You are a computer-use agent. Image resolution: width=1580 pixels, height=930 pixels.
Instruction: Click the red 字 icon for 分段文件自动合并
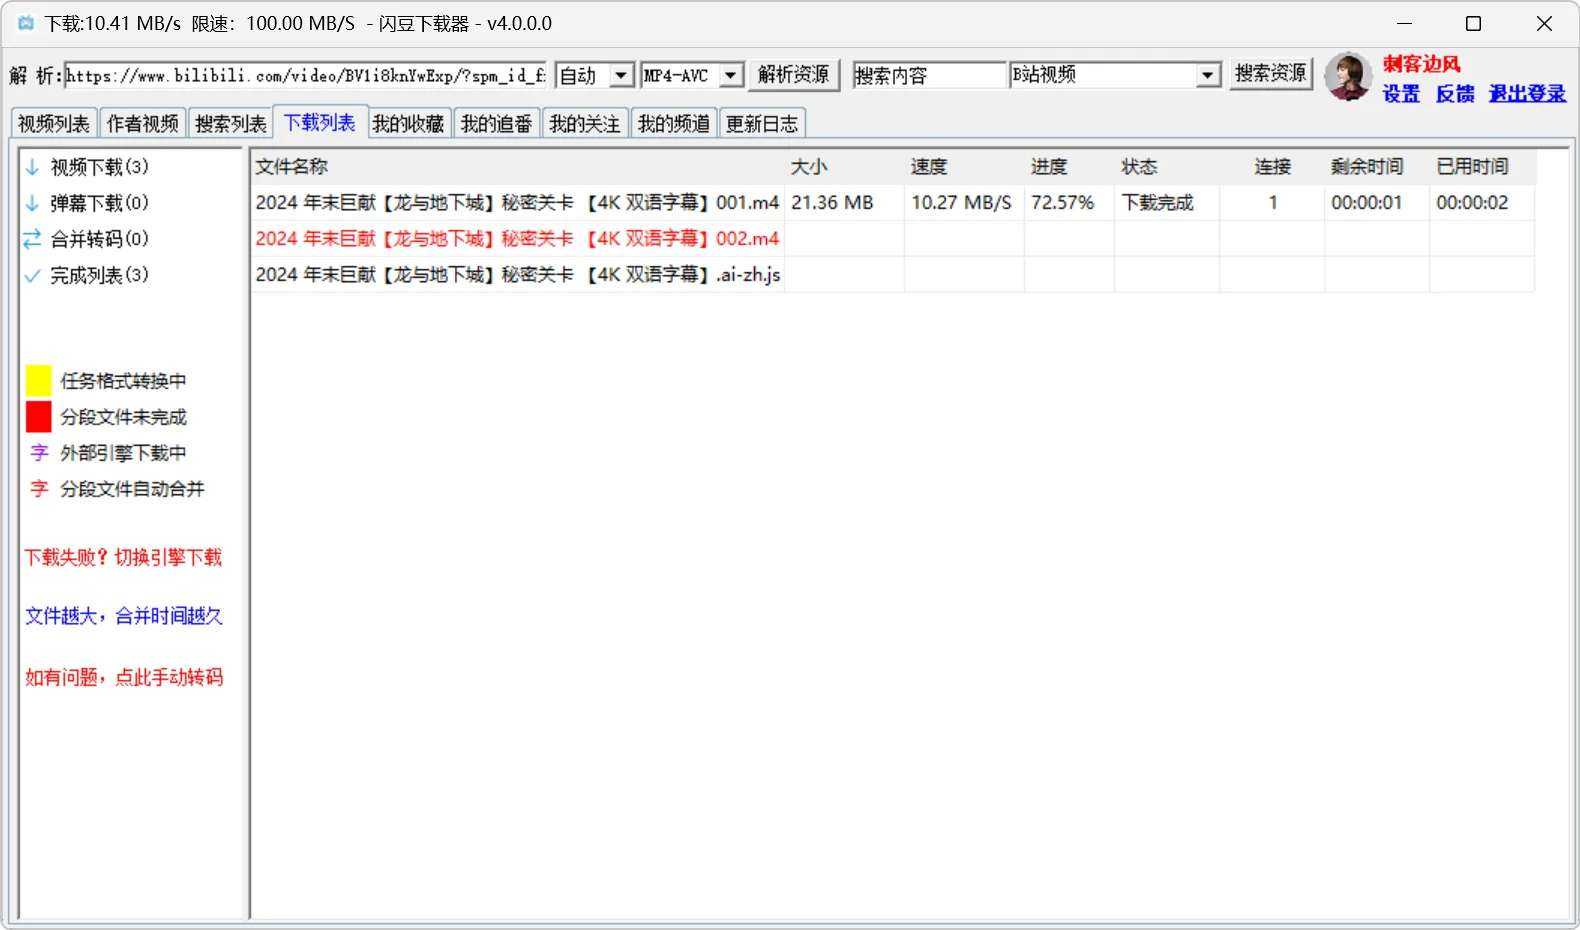click(39, 489)
